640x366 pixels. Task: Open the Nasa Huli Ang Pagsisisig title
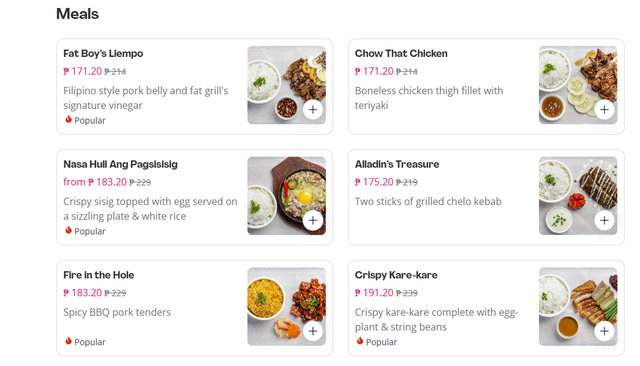pos(120,164)
